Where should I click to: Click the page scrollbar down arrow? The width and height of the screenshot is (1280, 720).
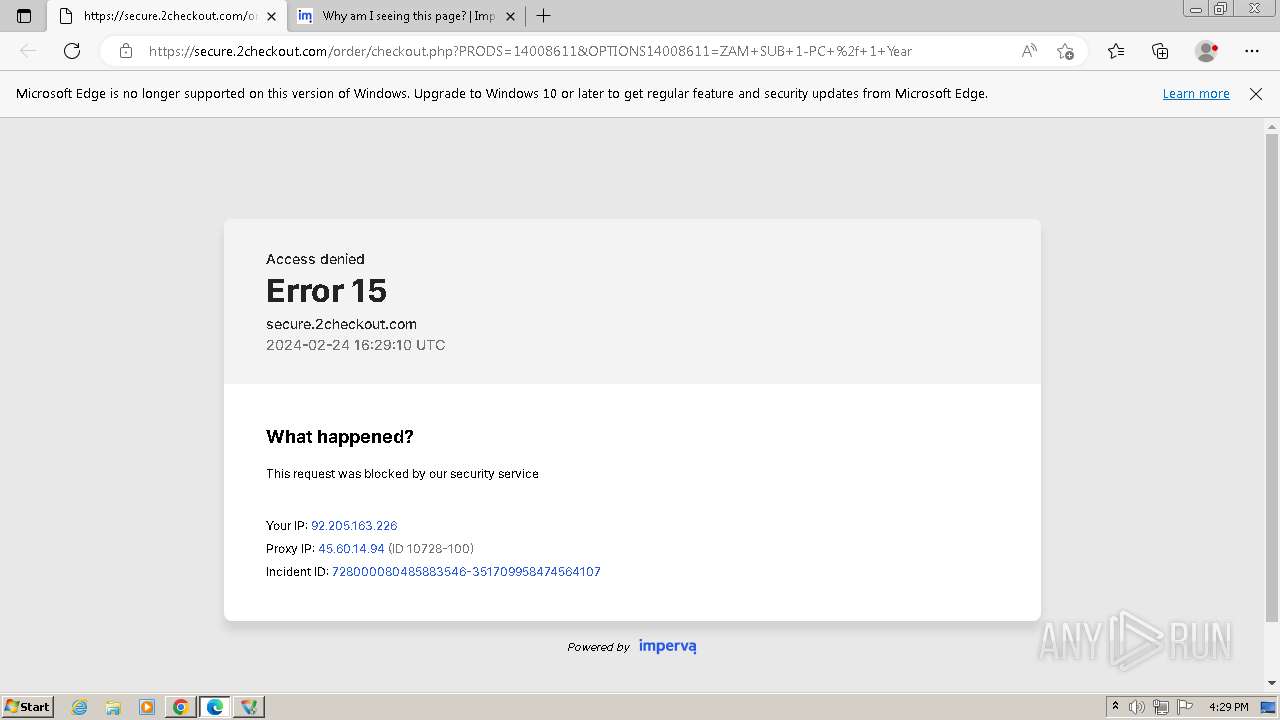(1272, 683)
